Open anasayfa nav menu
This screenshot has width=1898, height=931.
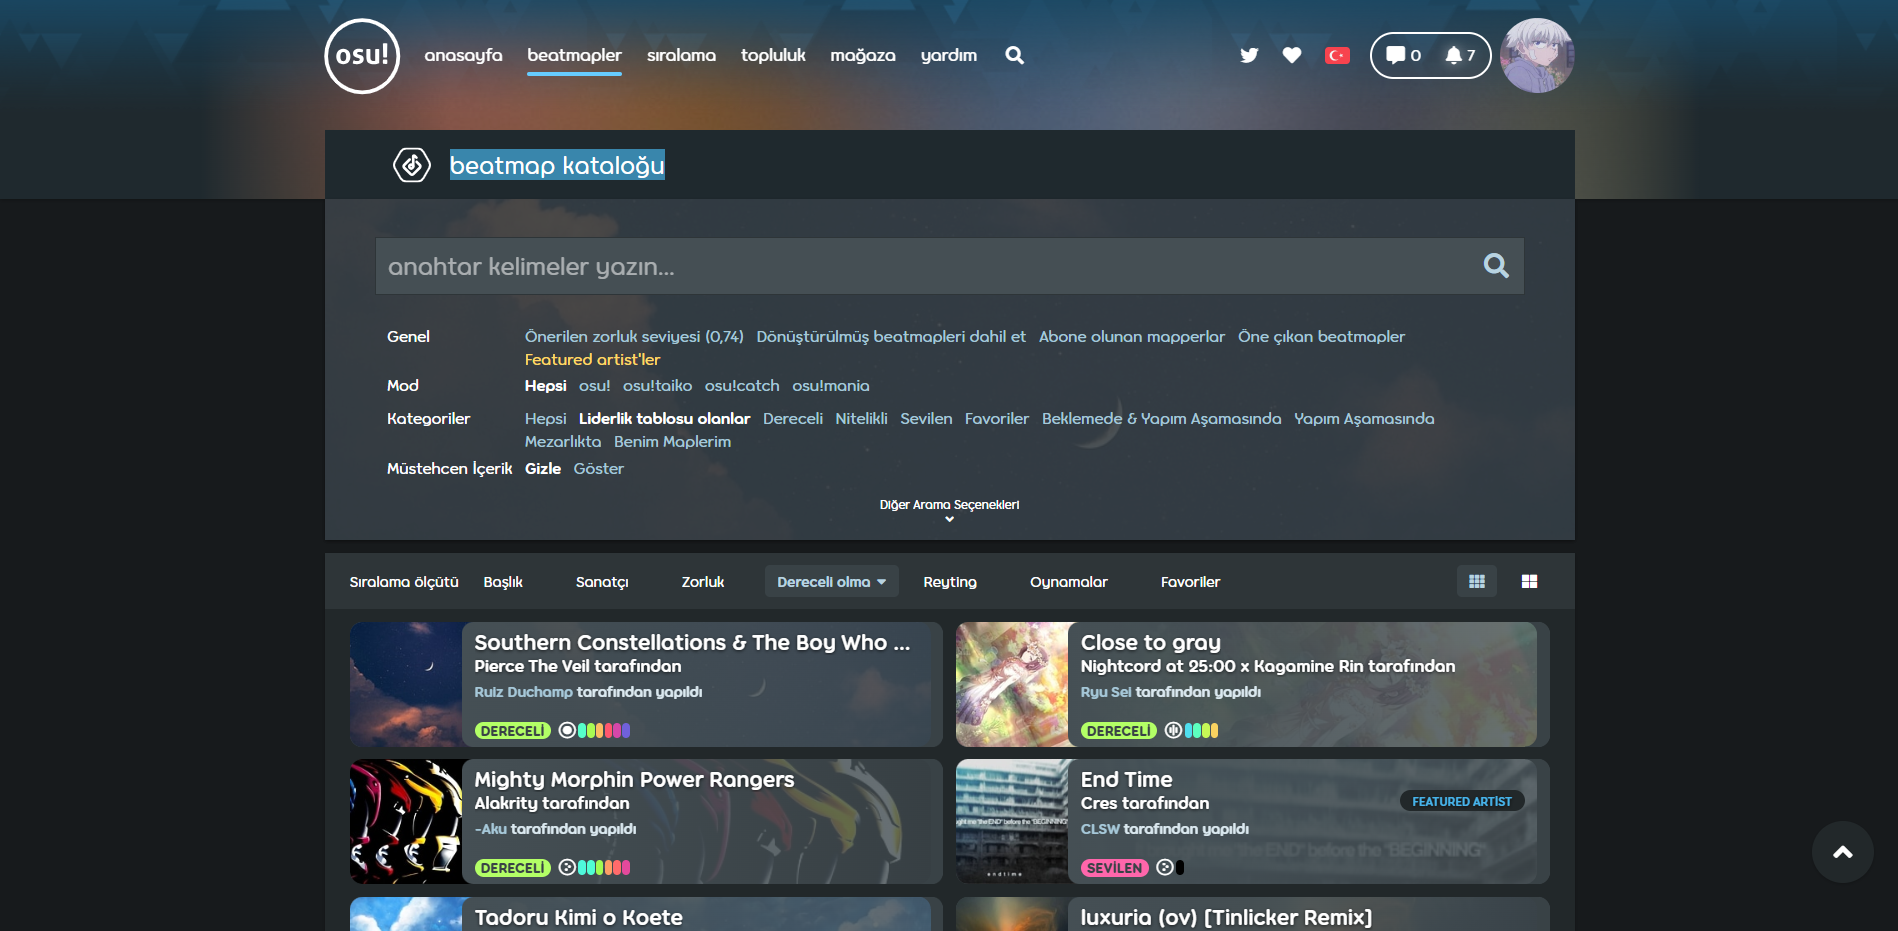pos(463,55)
